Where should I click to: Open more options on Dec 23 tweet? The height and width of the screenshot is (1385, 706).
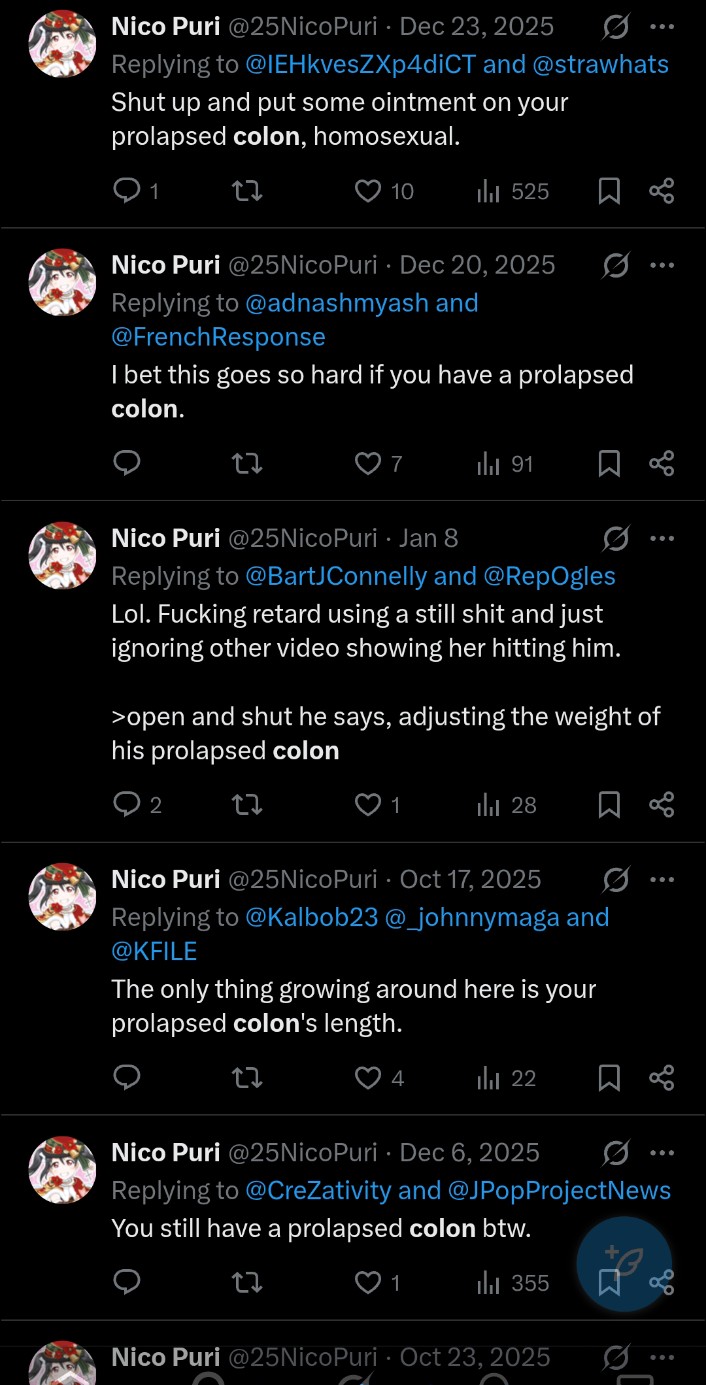coord(662,27)
